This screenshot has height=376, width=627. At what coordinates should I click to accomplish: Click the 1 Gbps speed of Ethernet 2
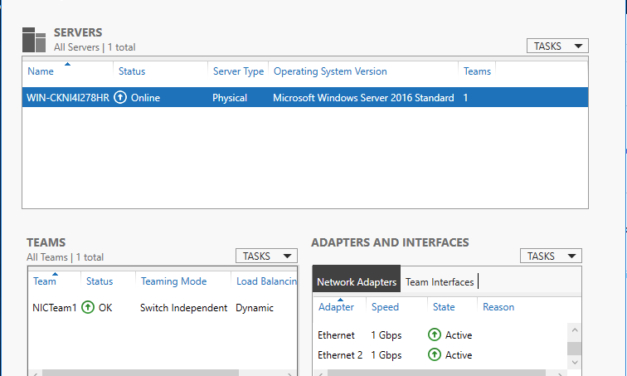click(x=386, y=355)
